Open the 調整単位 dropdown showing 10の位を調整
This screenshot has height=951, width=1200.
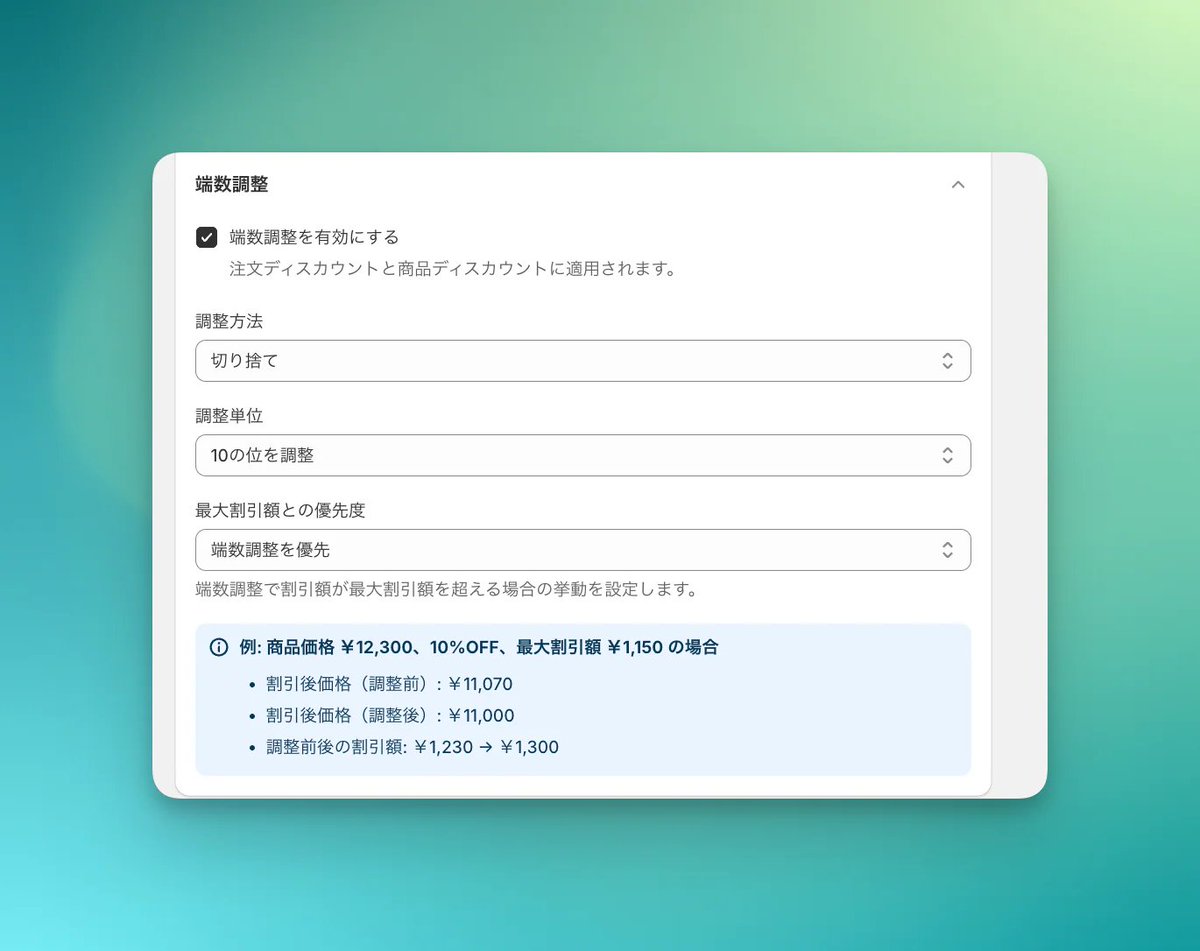pyautogui.click(x=583, y=455)
